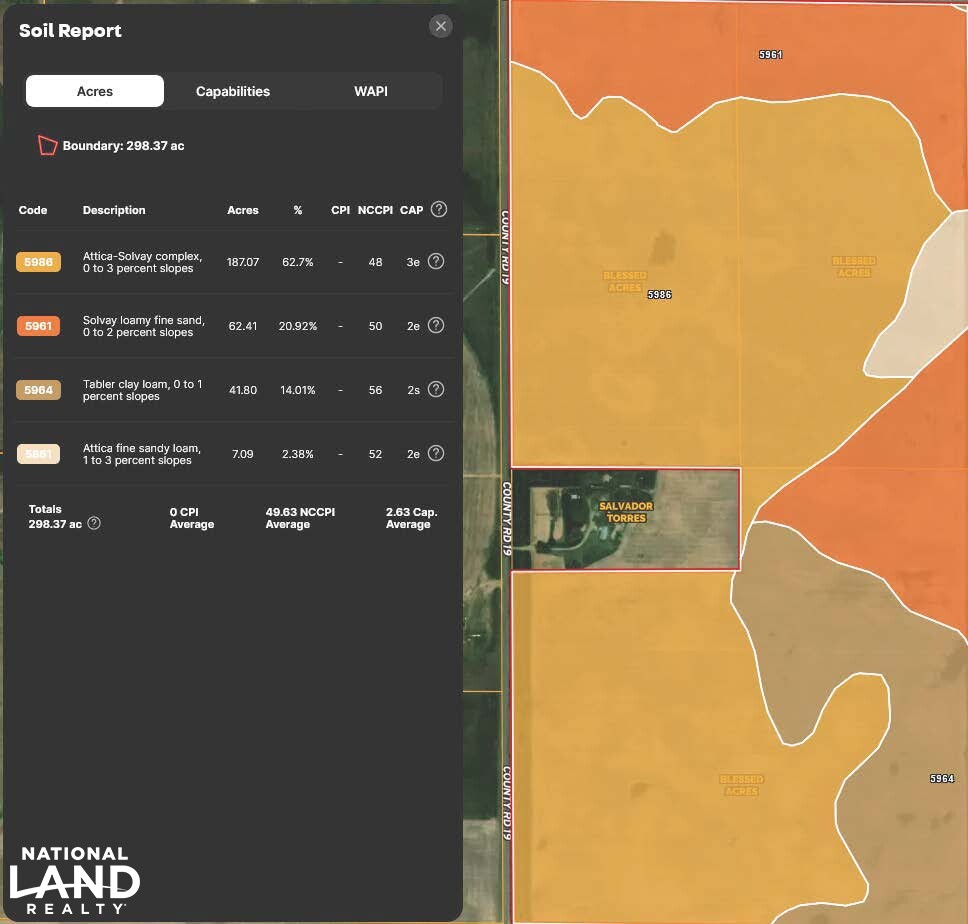The width and height of the screenshot is (968, 924).
Task: Close the Soil Report panel
Action: (x=440, y=27)
